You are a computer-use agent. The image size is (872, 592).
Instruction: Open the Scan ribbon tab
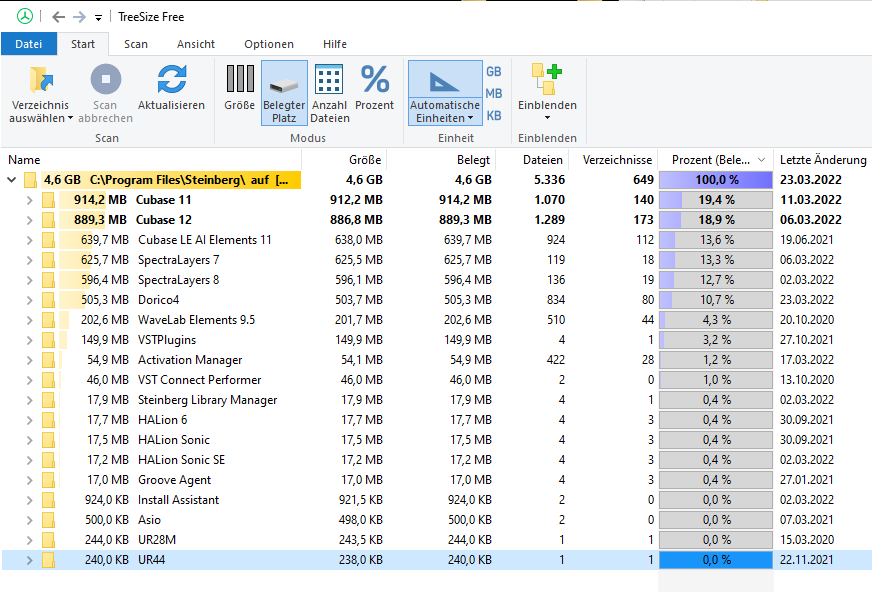136,44
